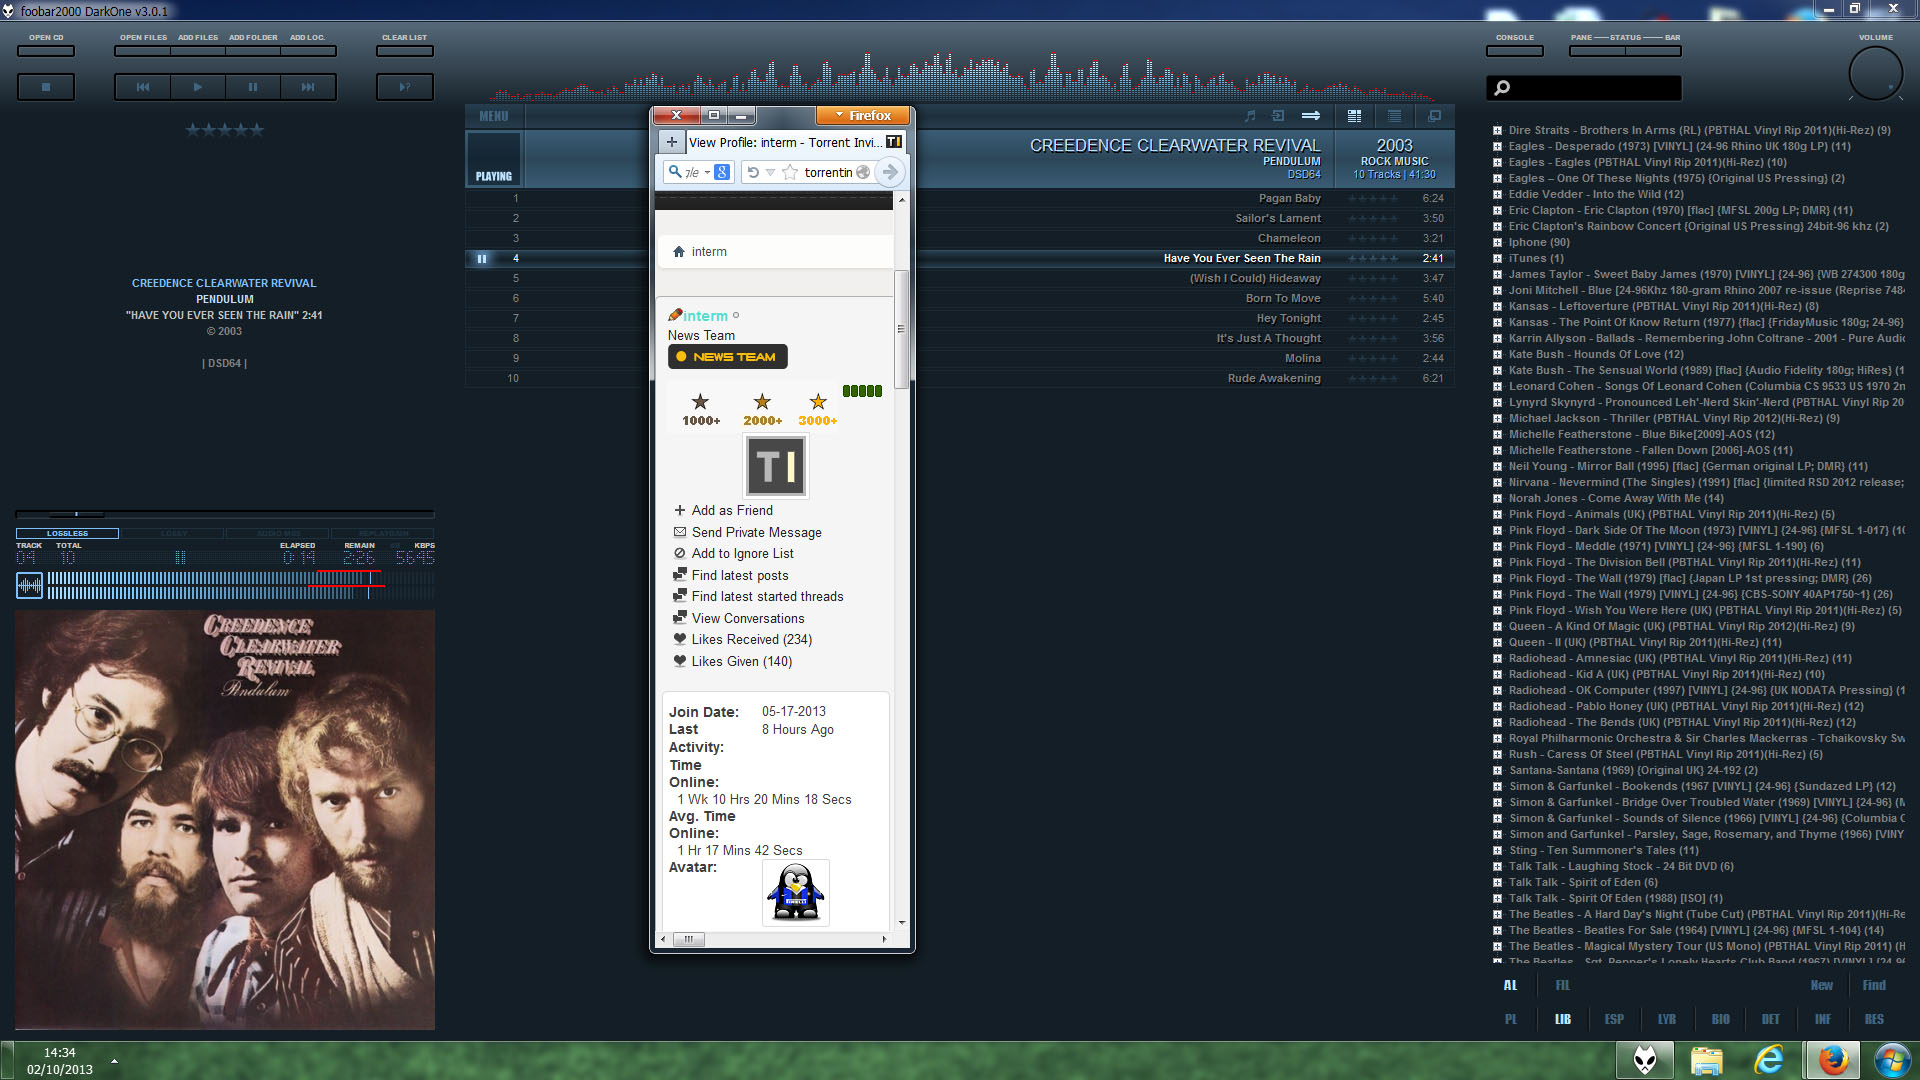Viewport: 1920px width, 1080px height.
Task: Open Likes Received (234) link
Action: coord(751,639)
